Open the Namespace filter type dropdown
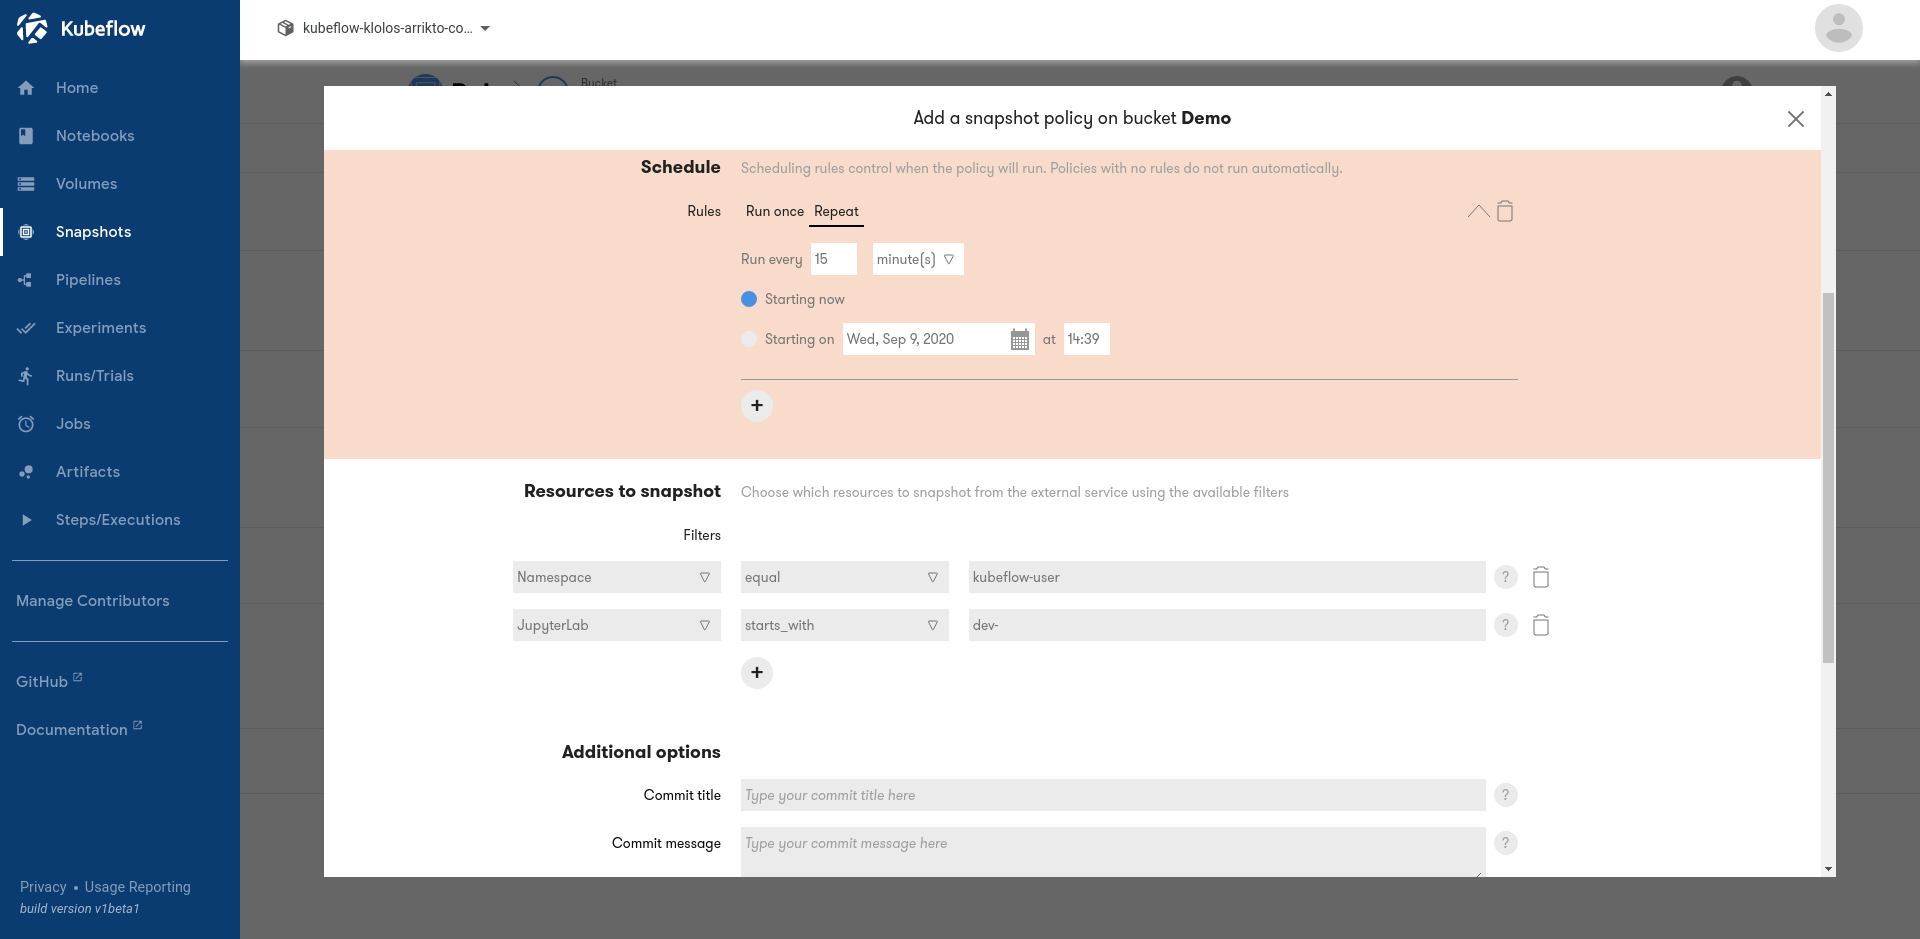The height and width of the screenshot is (939, 1920). pos(617,577)
